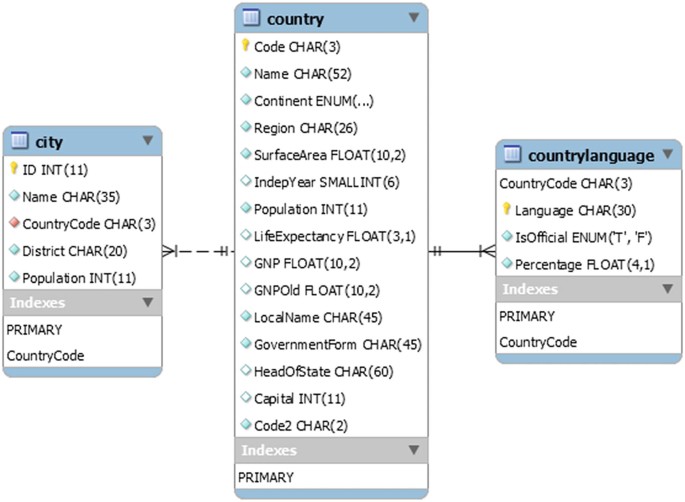Toggle the Indexes section arrow in country table
The image size is (685, 502).
tap(414, 450)
